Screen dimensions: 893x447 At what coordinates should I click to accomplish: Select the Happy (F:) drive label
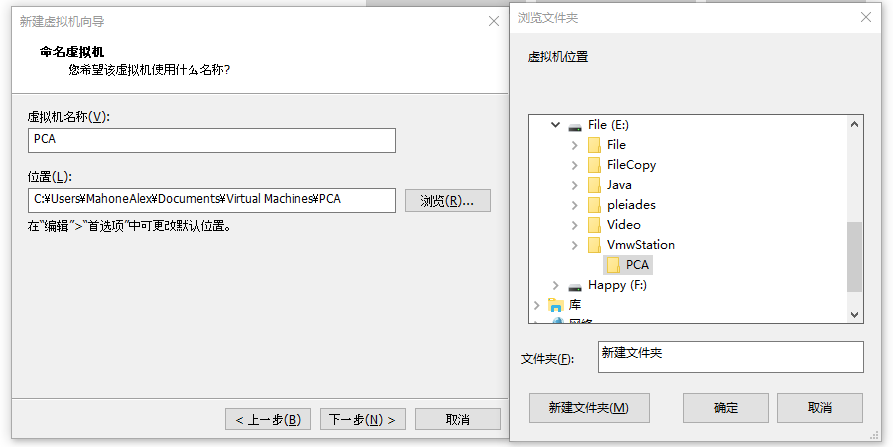tap(617, 285)
